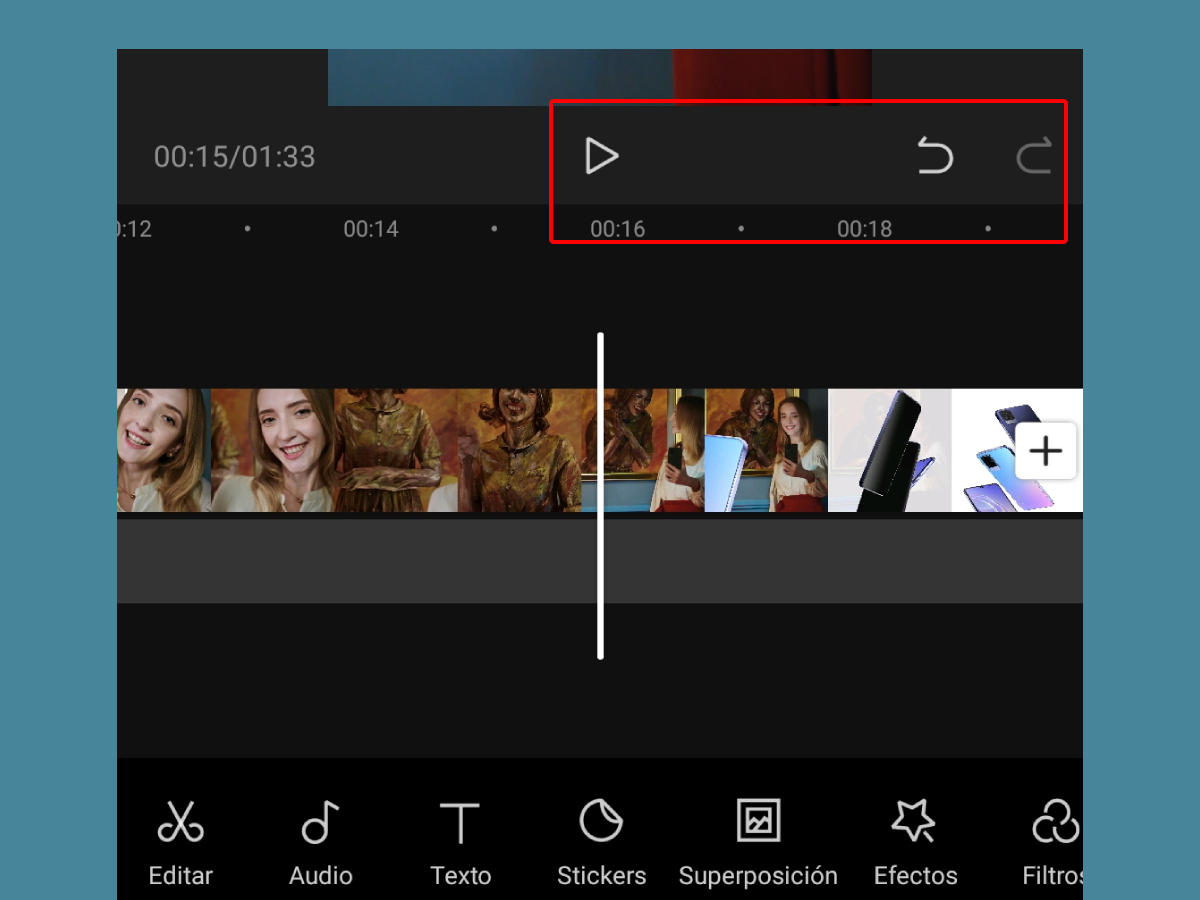This screenshot has width=1200, height=900.
Task: Add a new clip with the plus button
Action: (x=1046, y=451)
